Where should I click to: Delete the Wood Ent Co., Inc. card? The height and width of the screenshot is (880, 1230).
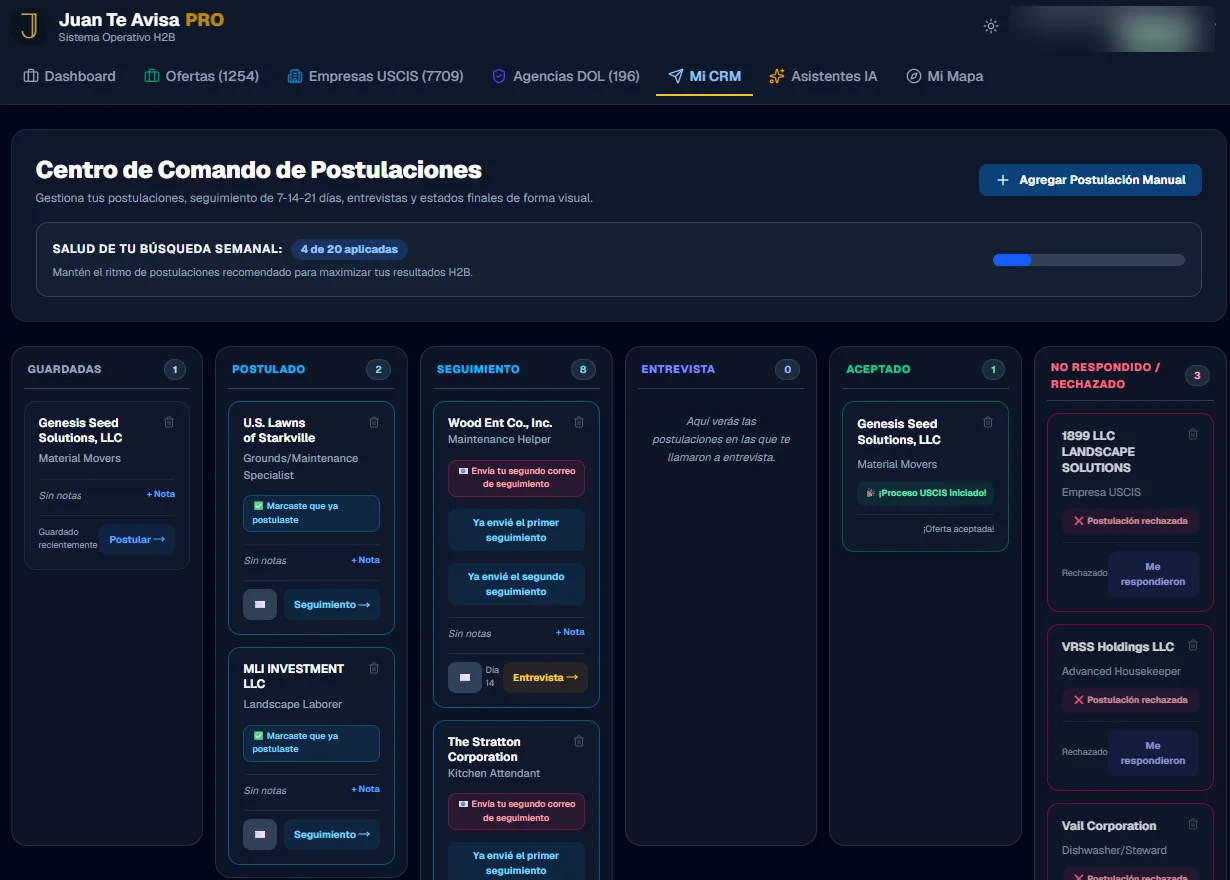pos(578,423)
